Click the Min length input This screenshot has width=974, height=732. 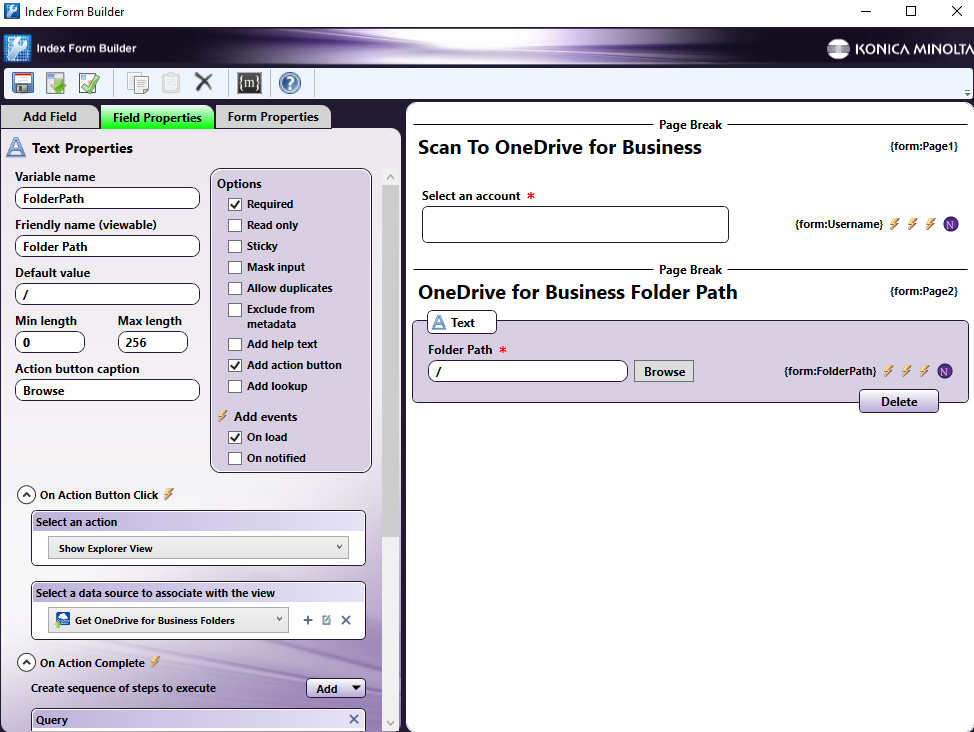coord(50,342)
